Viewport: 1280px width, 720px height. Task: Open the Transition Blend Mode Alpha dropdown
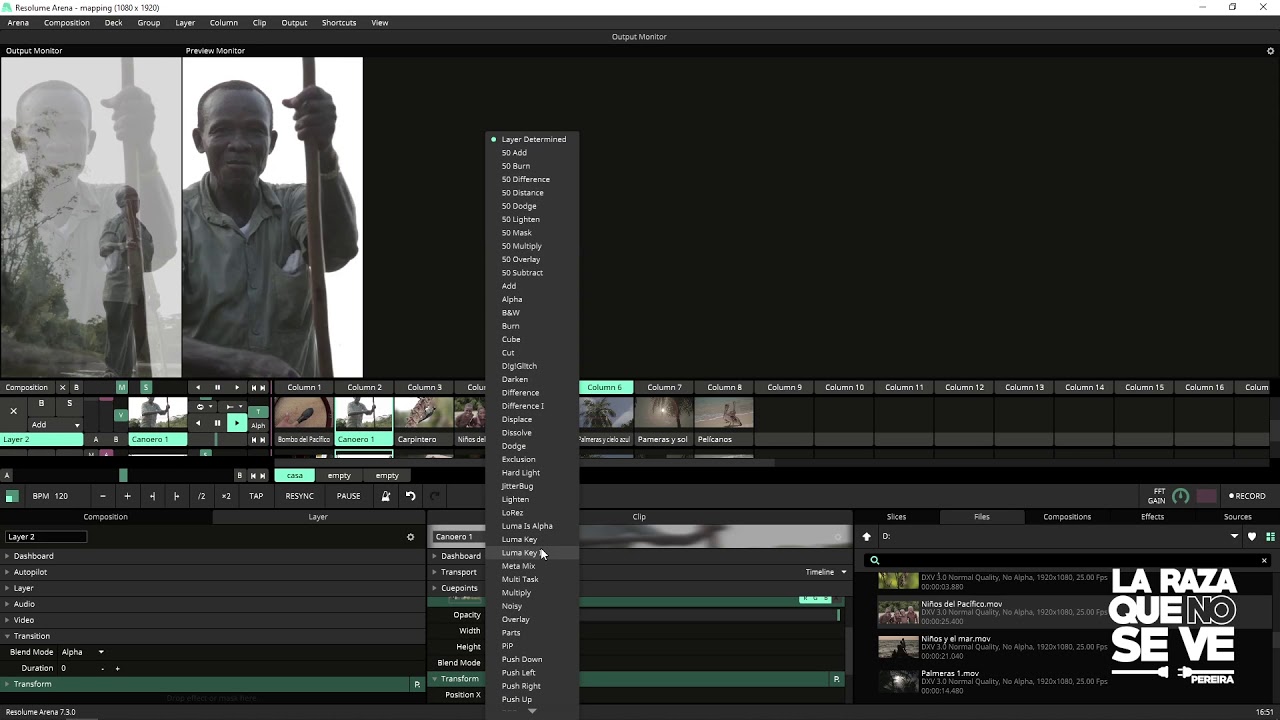click(x=84, y=652)
